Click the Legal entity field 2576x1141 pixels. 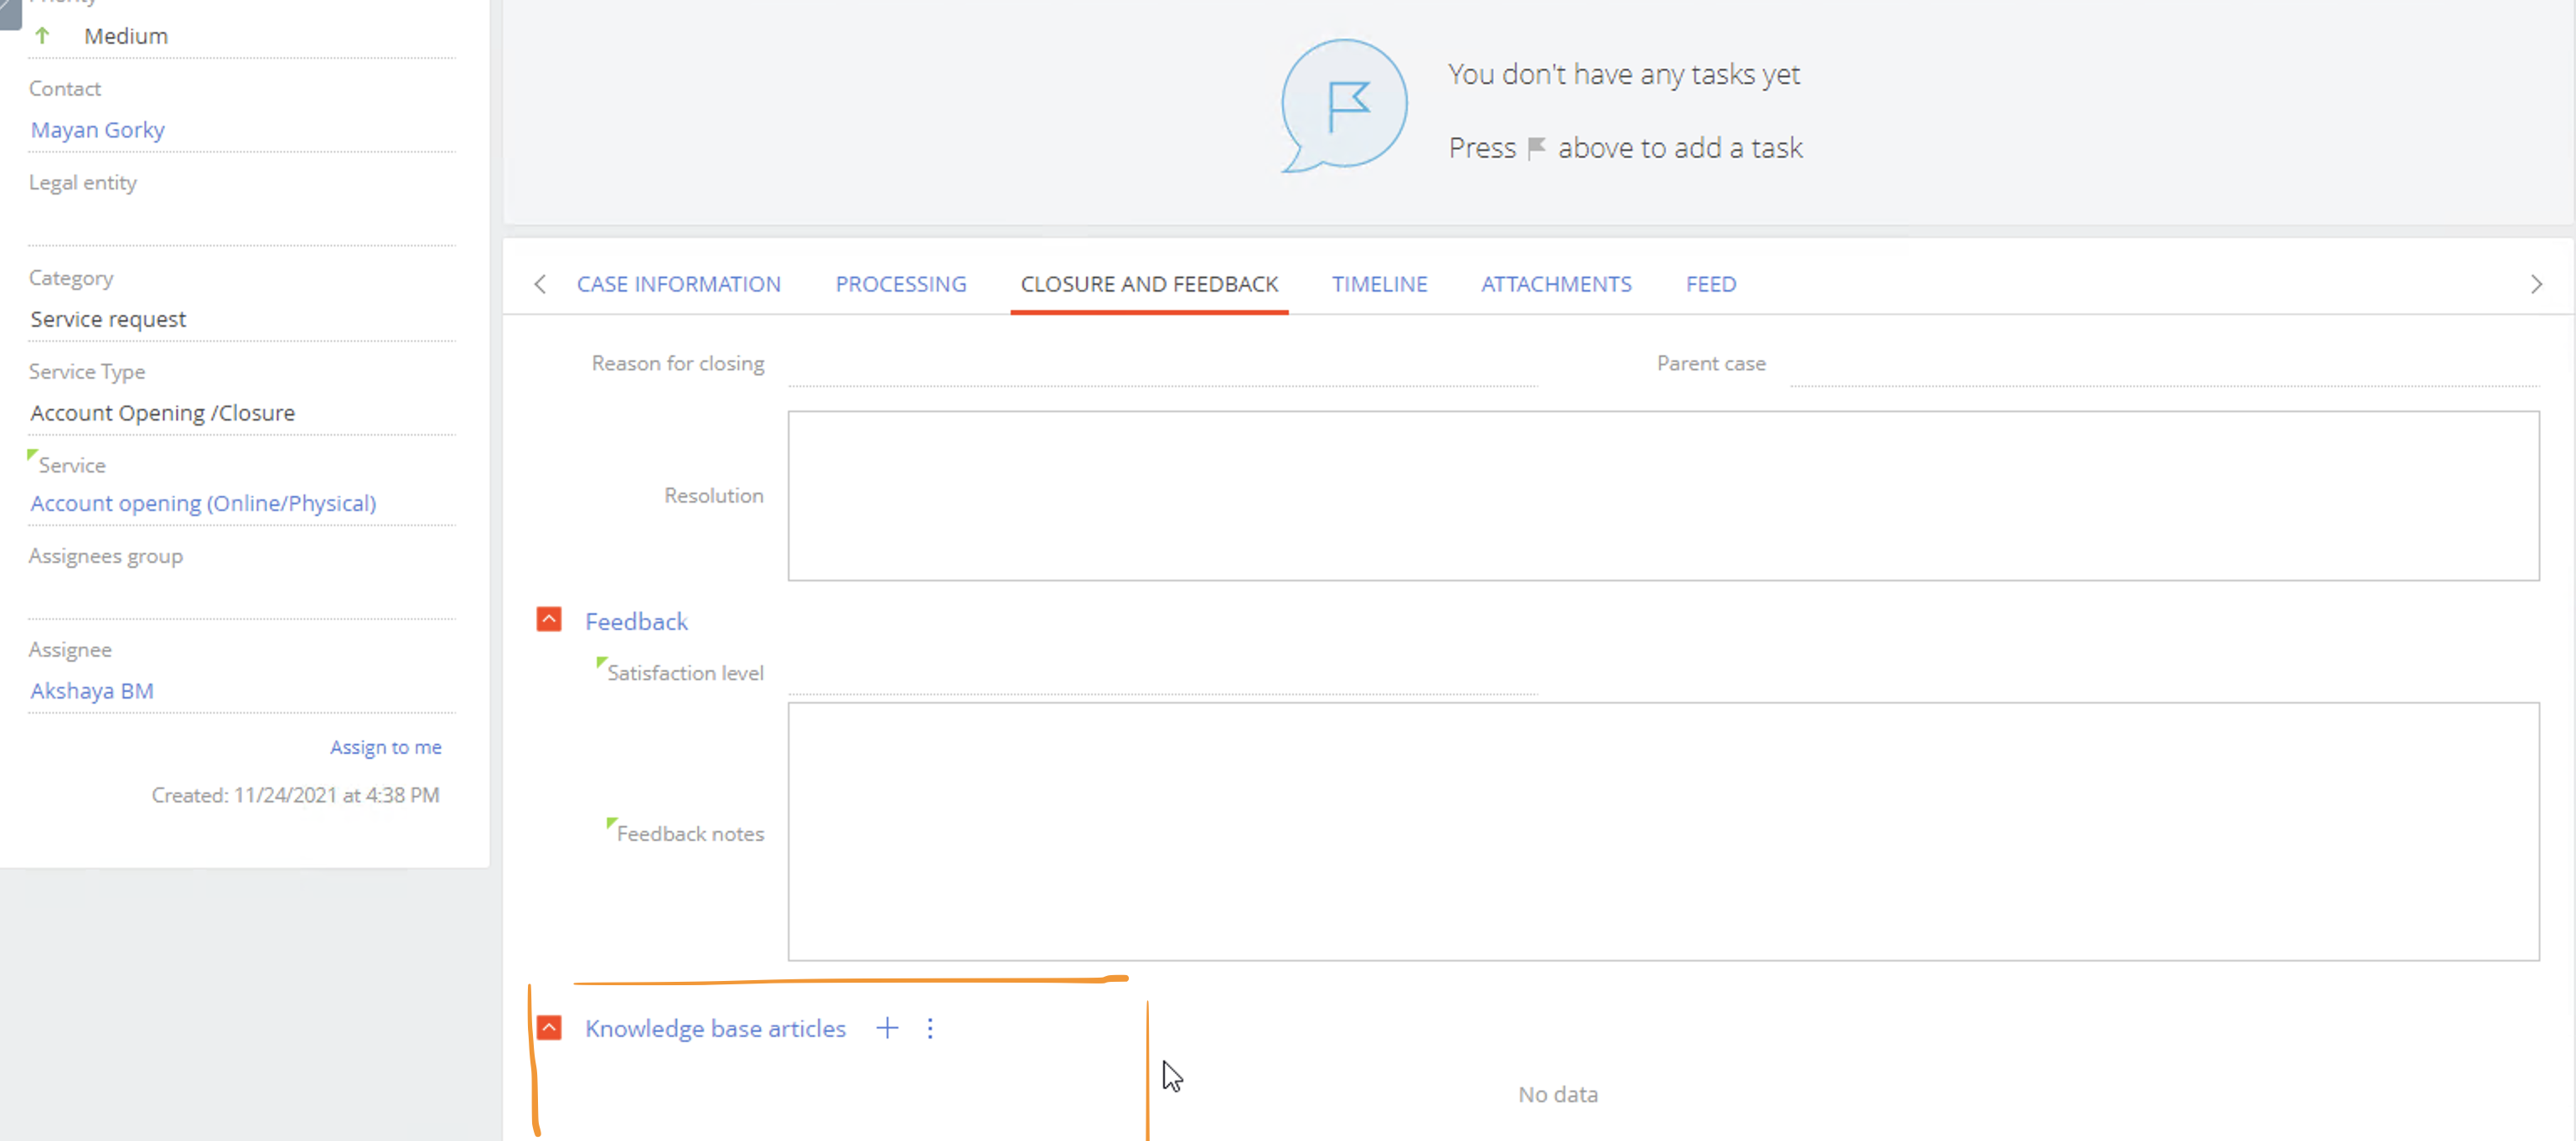[x=242, y=223]
